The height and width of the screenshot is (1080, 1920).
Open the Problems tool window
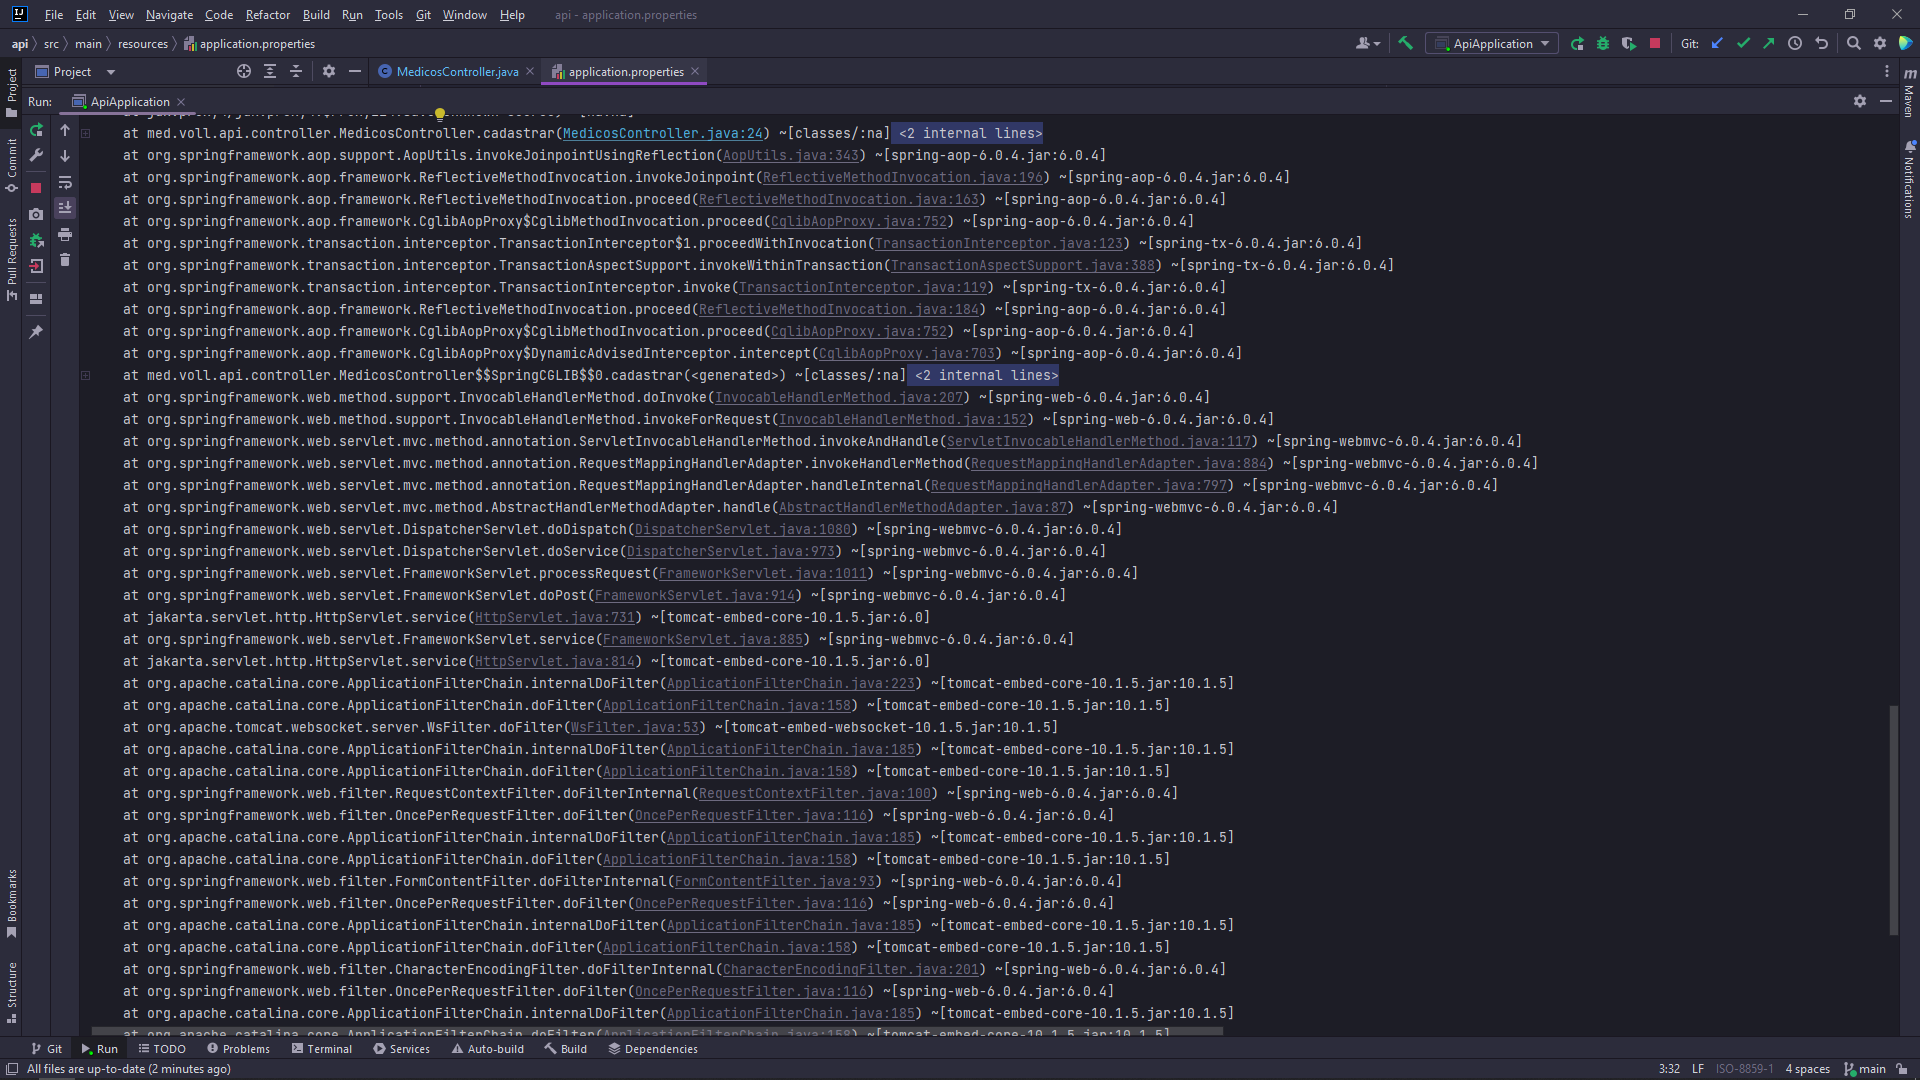tap(238, 1049)
